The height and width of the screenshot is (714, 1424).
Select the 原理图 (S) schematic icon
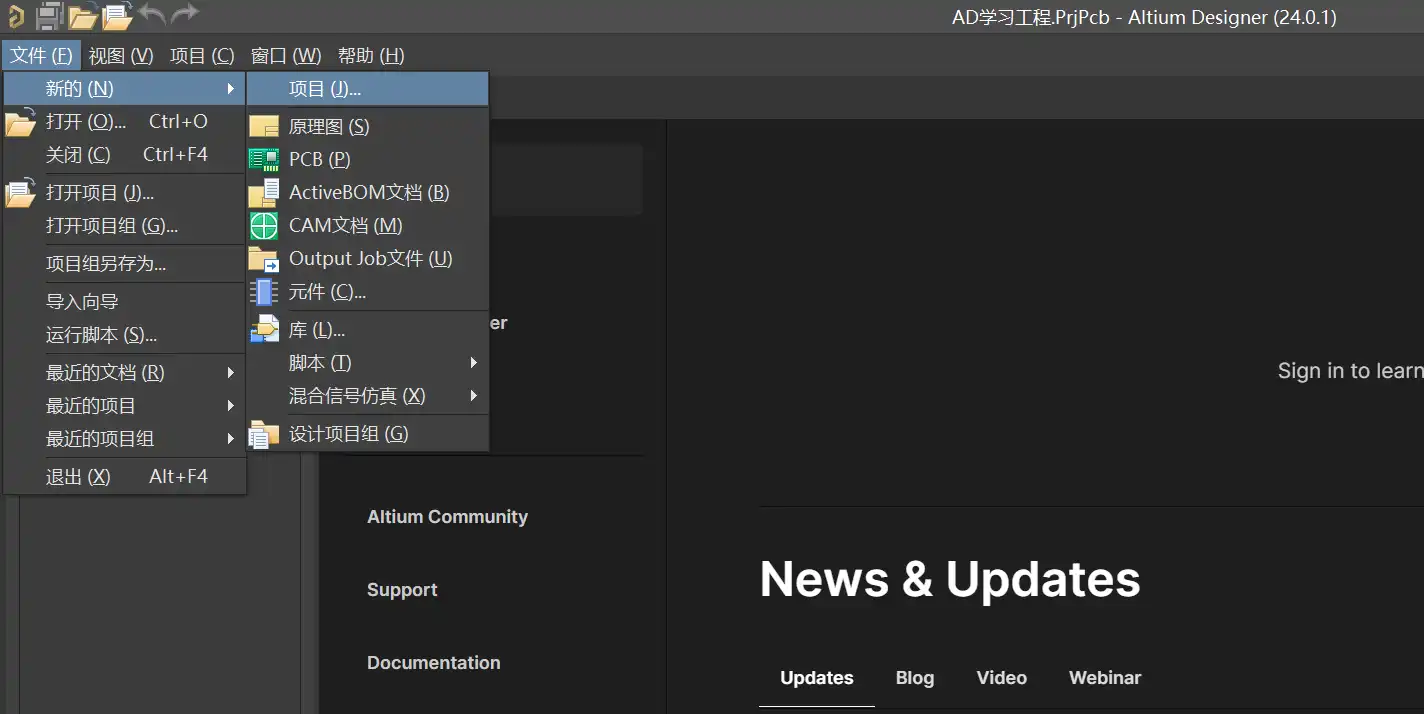263,127
